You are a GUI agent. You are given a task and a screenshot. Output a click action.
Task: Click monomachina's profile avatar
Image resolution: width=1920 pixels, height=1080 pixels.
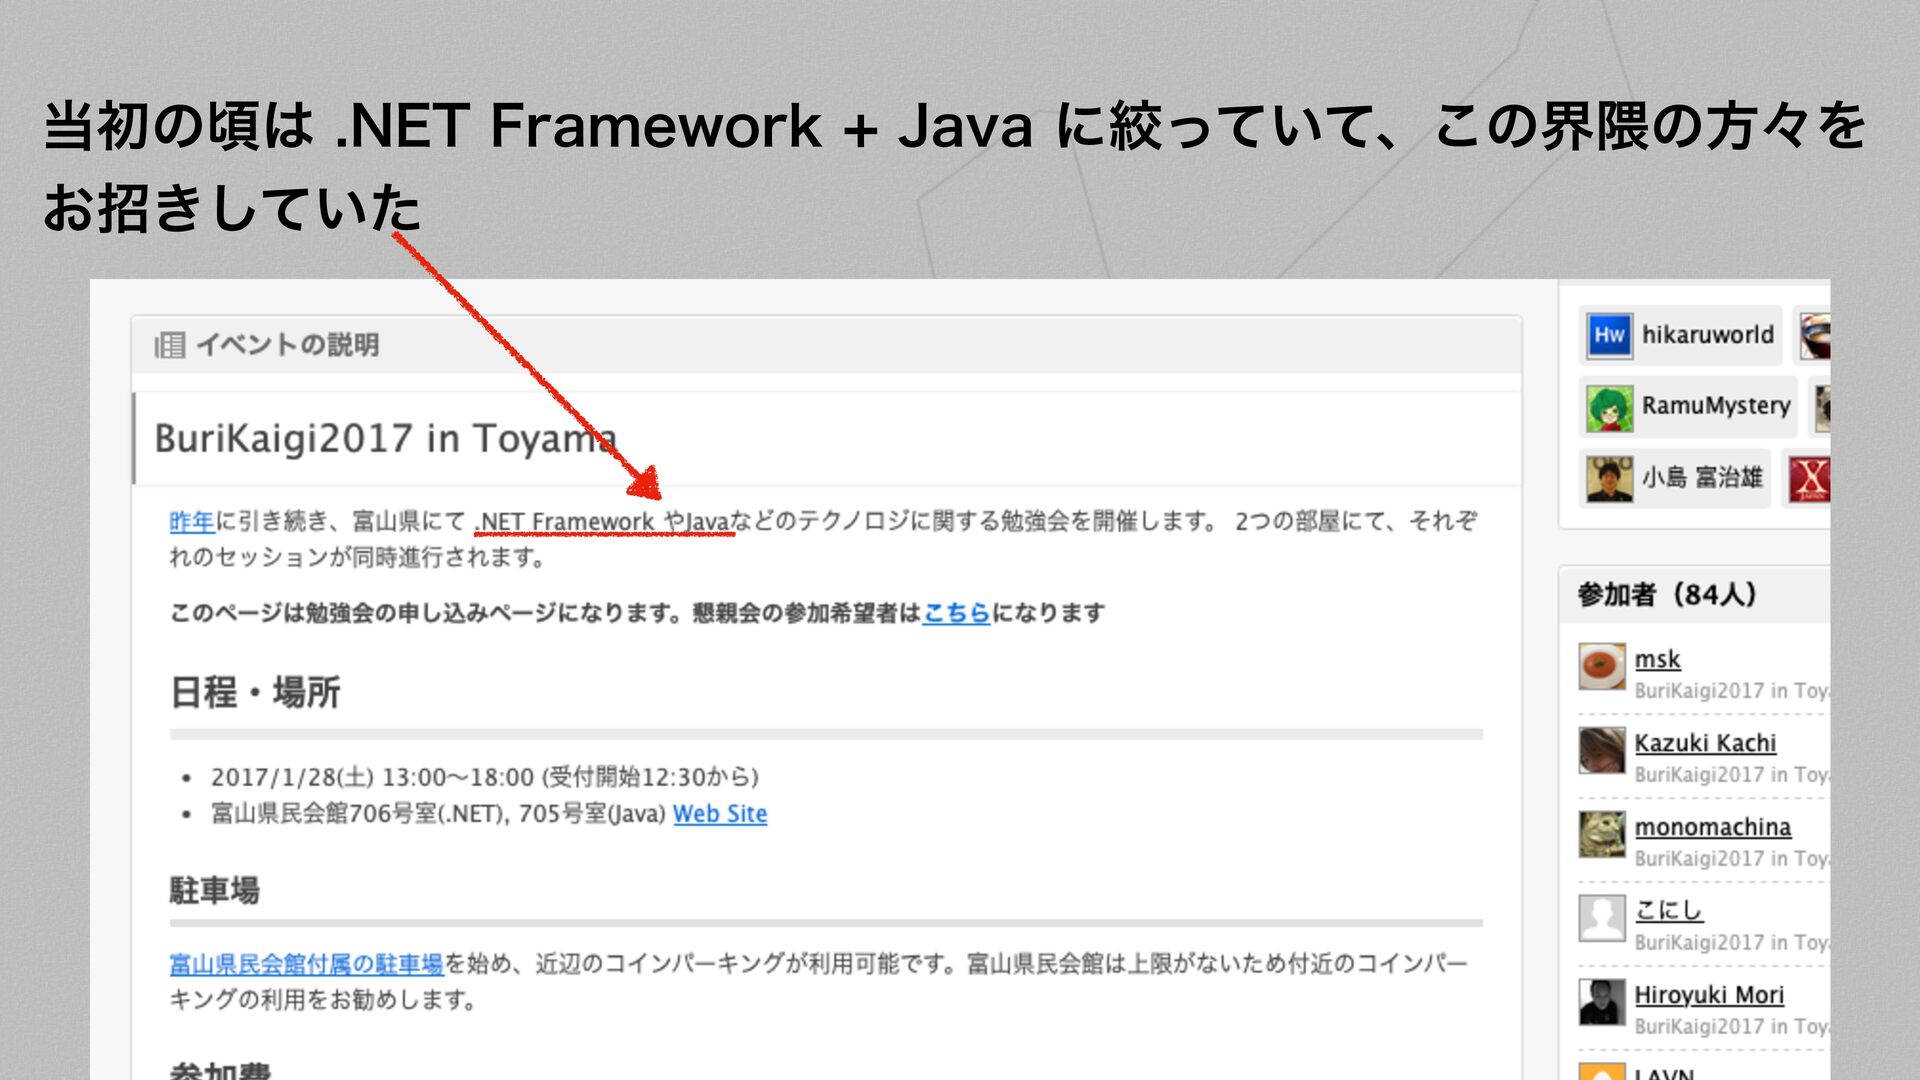1602,834
